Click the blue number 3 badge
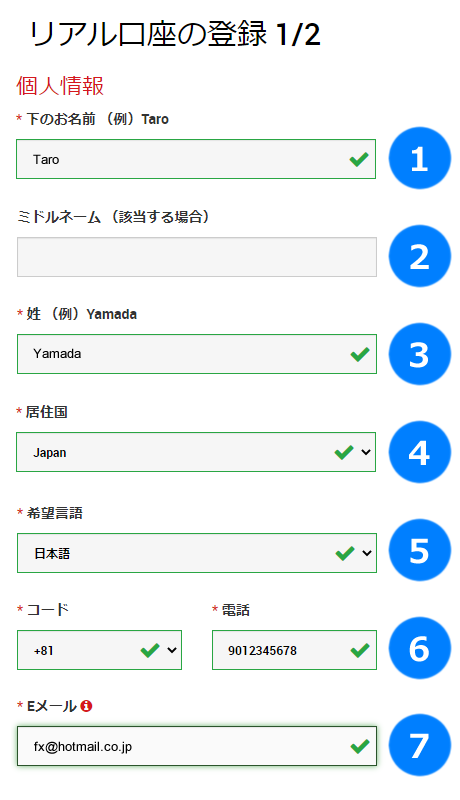The height and width of the screenshot is (800, 460). (x=419, y=354)
